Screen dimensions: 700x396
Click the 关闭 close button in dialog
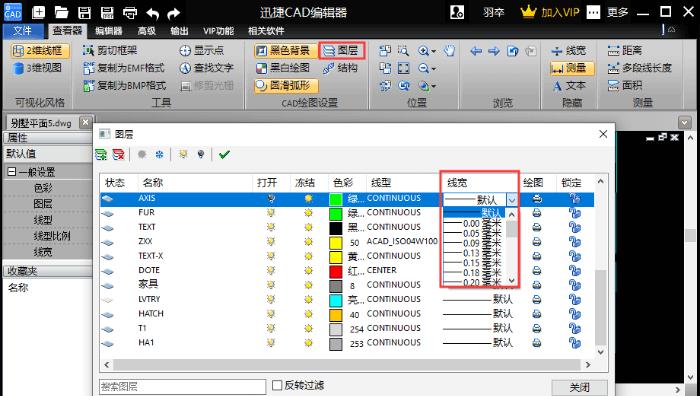pos(579,387)
